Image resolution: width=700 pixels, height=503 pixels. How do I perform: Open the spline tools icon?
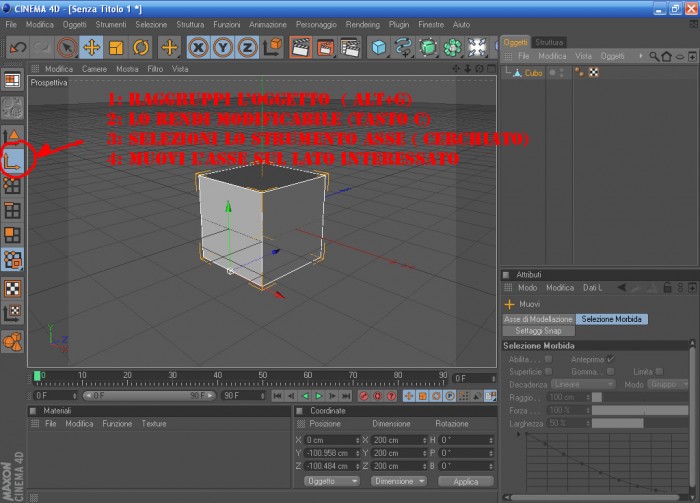tap(404, 47)
